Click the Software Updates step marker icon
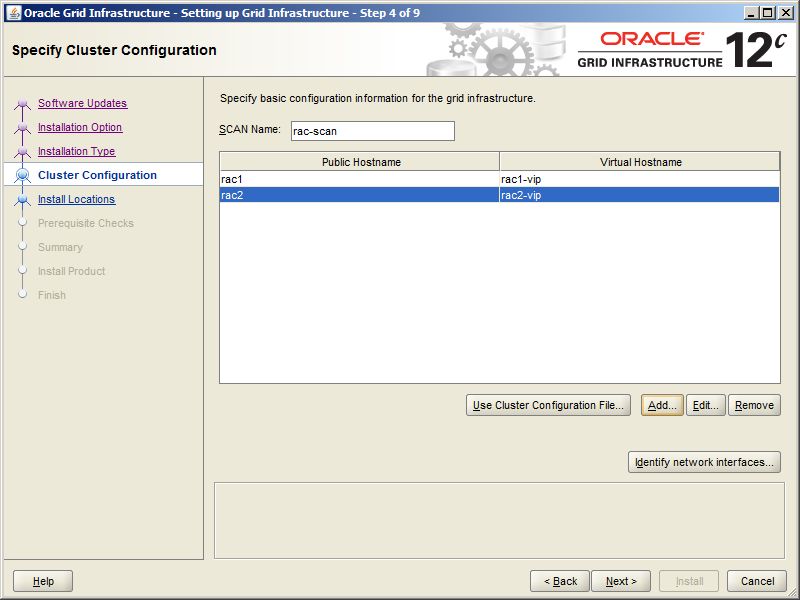The width and height of the screenshot is (800, 600). 22,104
